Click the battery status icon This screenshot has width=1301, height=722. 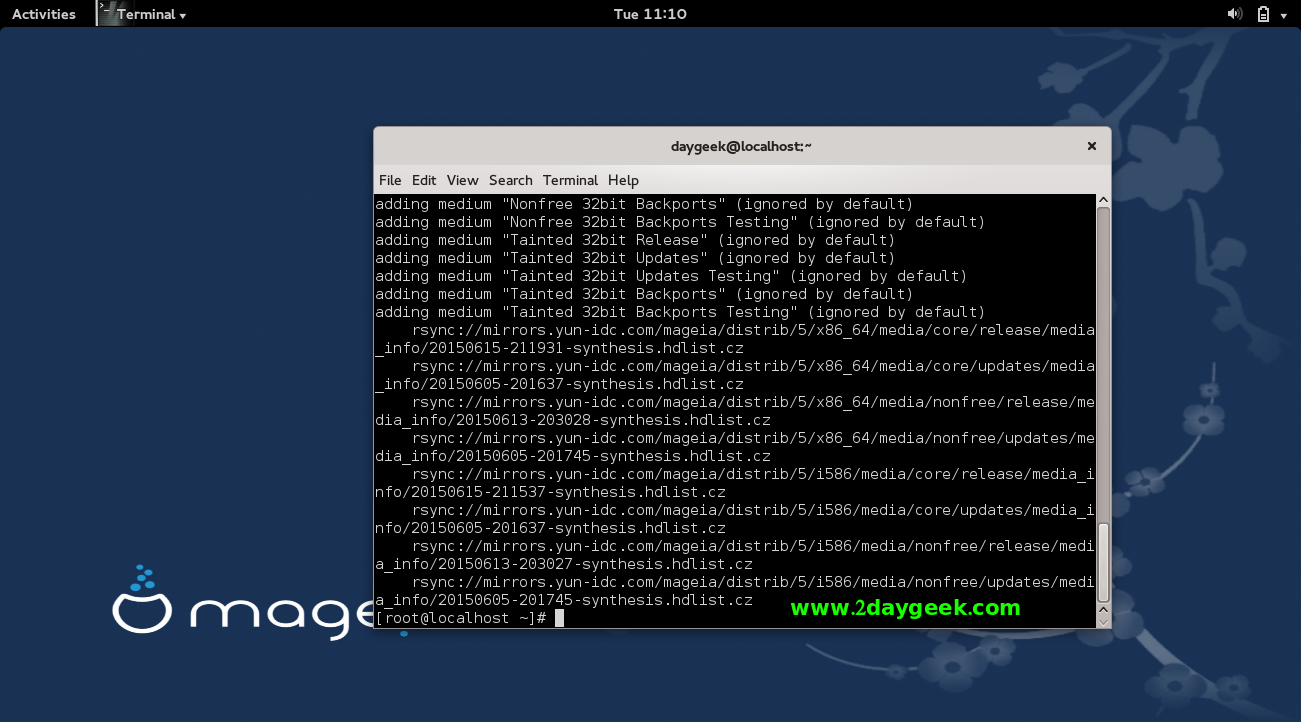click(x=1263, y=14)
